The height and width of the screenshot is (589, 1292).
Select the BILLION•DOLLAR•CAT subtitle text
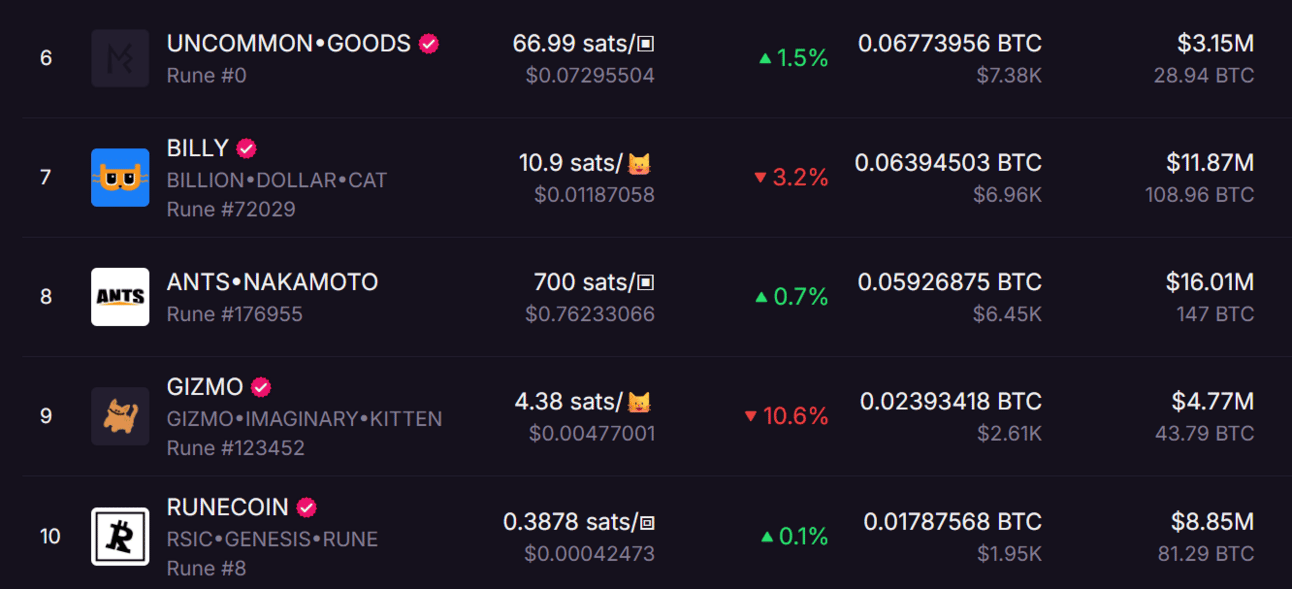(277, 181)
